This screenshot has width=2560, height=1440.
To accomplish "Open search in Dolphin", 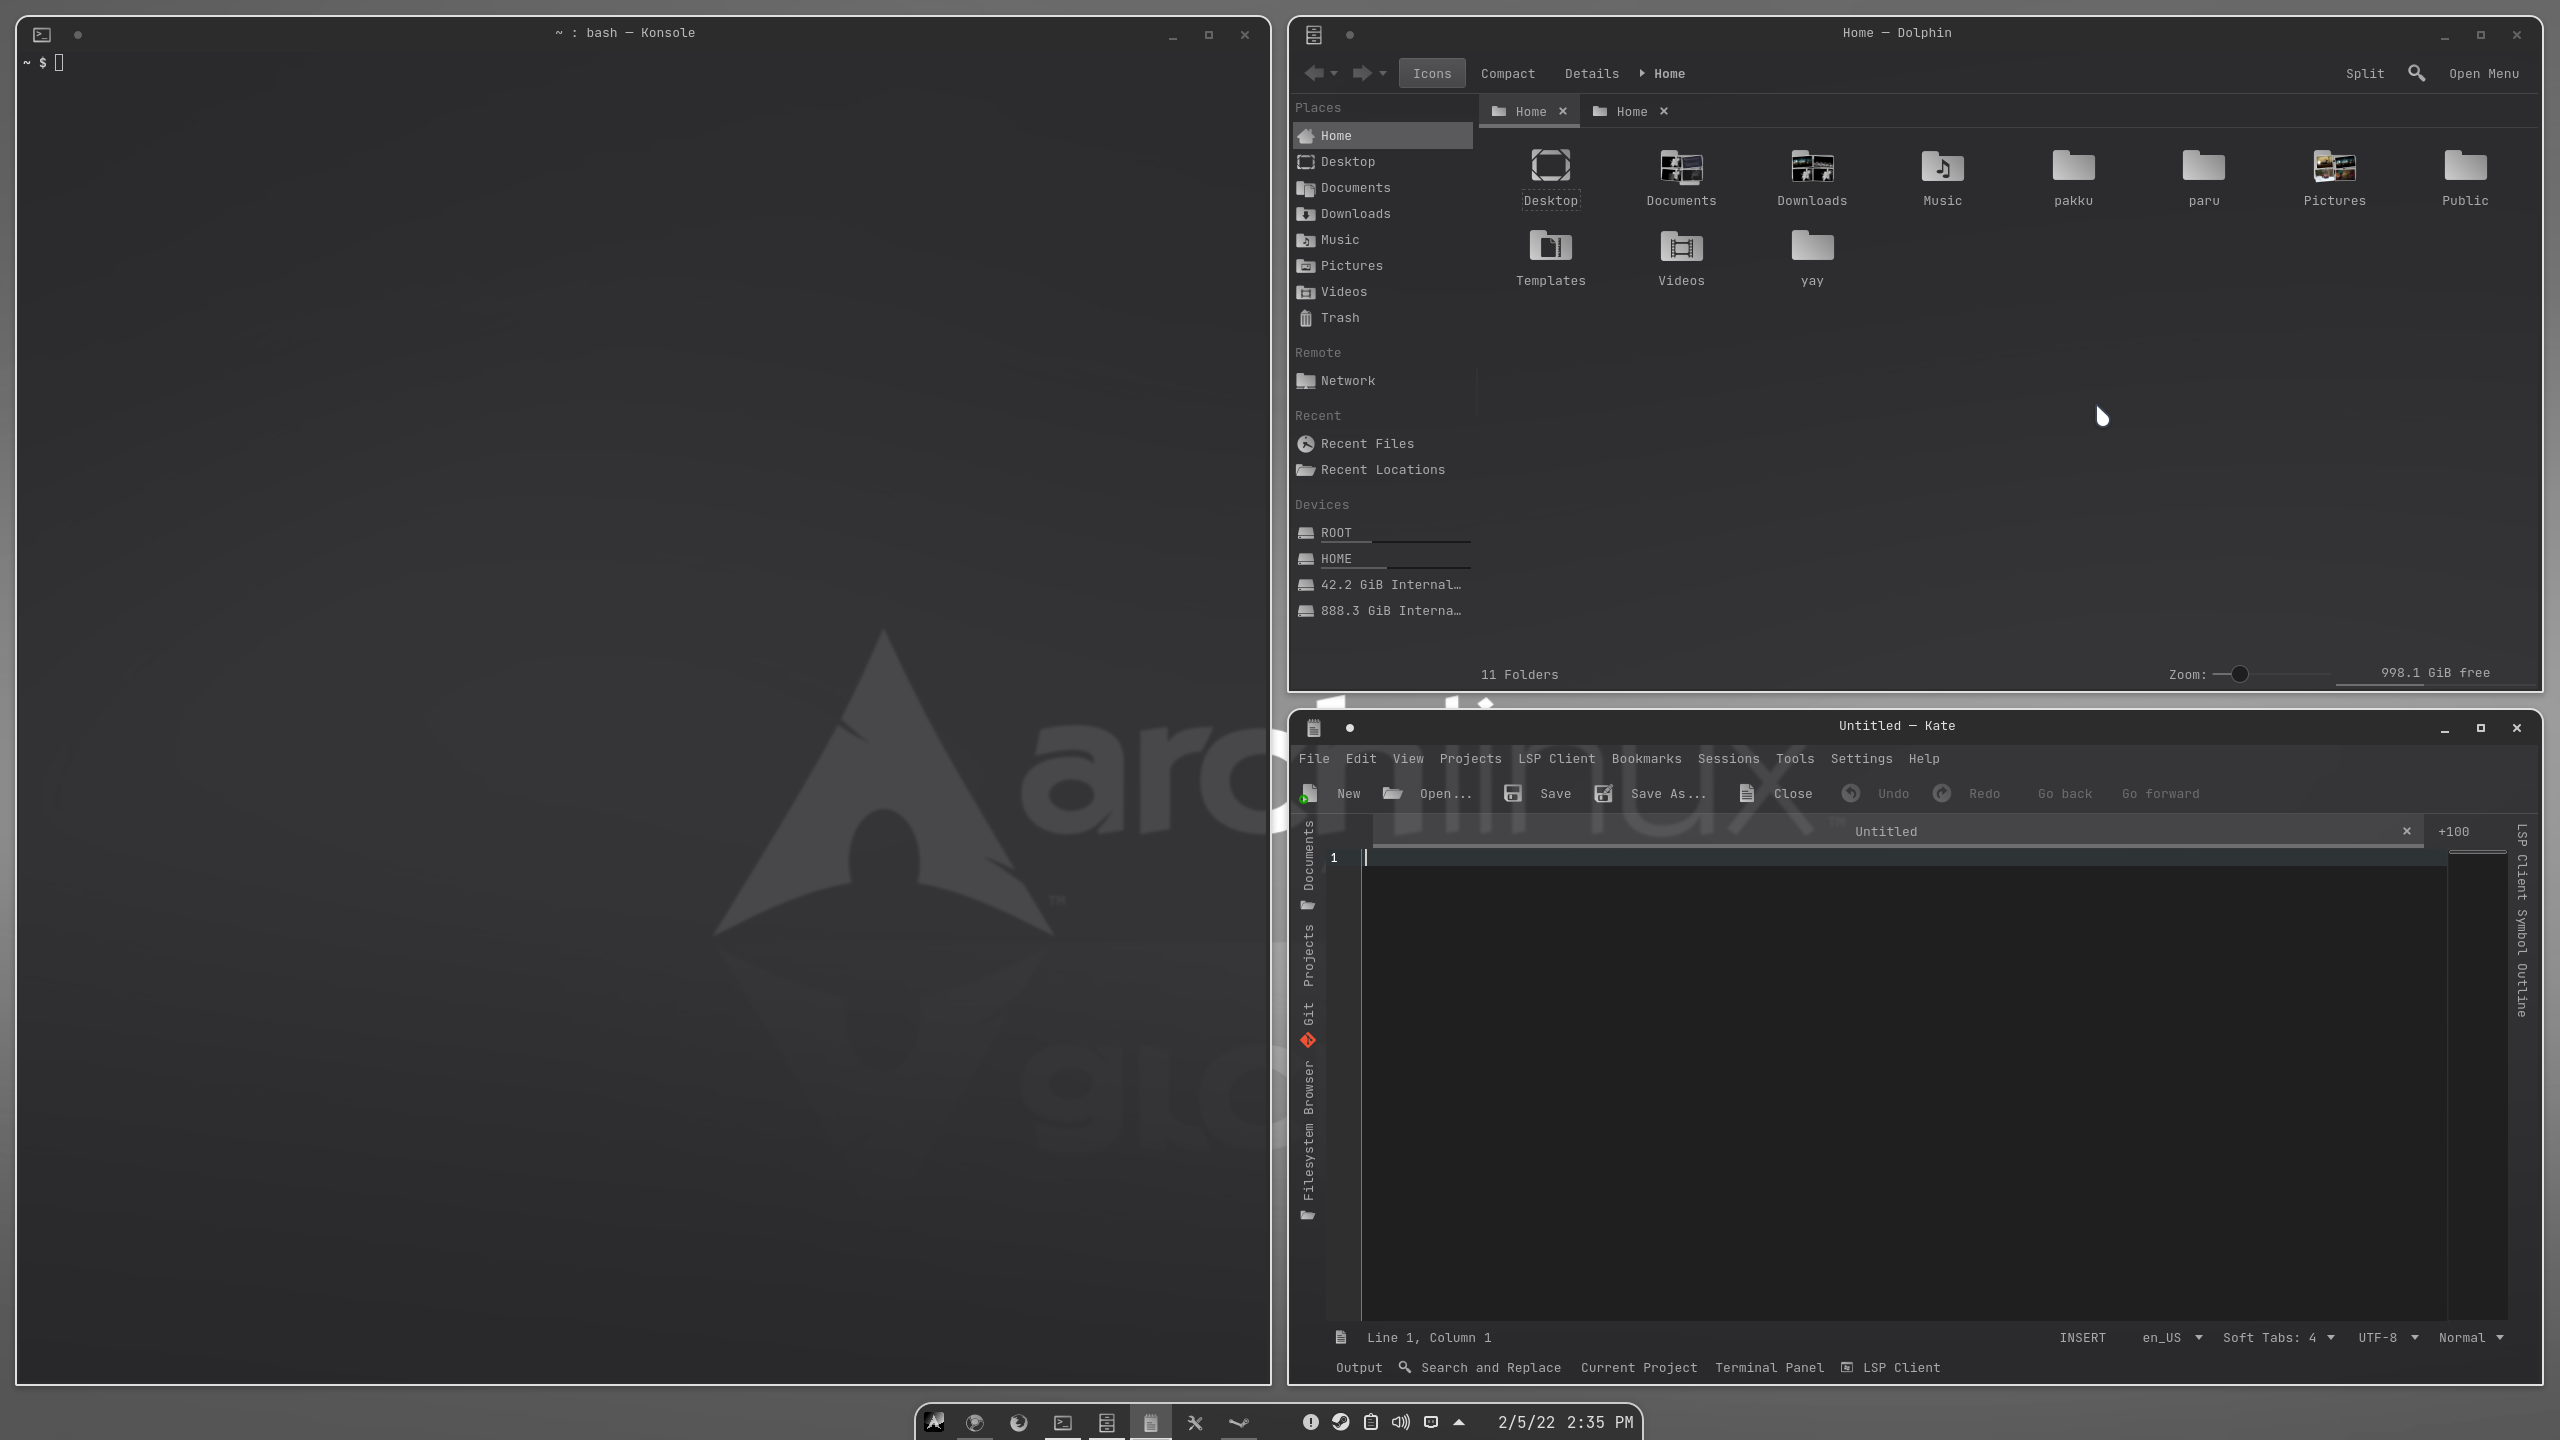I will pos(2417,73).
